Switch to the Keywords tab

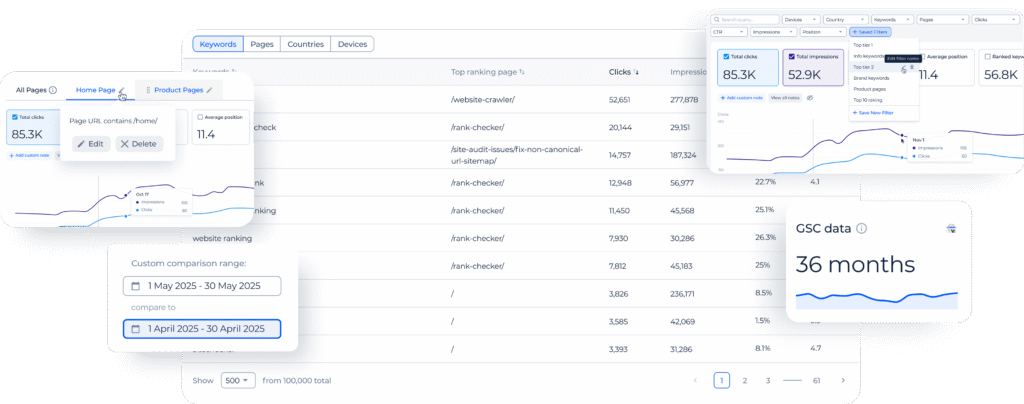tap(218, 44)
